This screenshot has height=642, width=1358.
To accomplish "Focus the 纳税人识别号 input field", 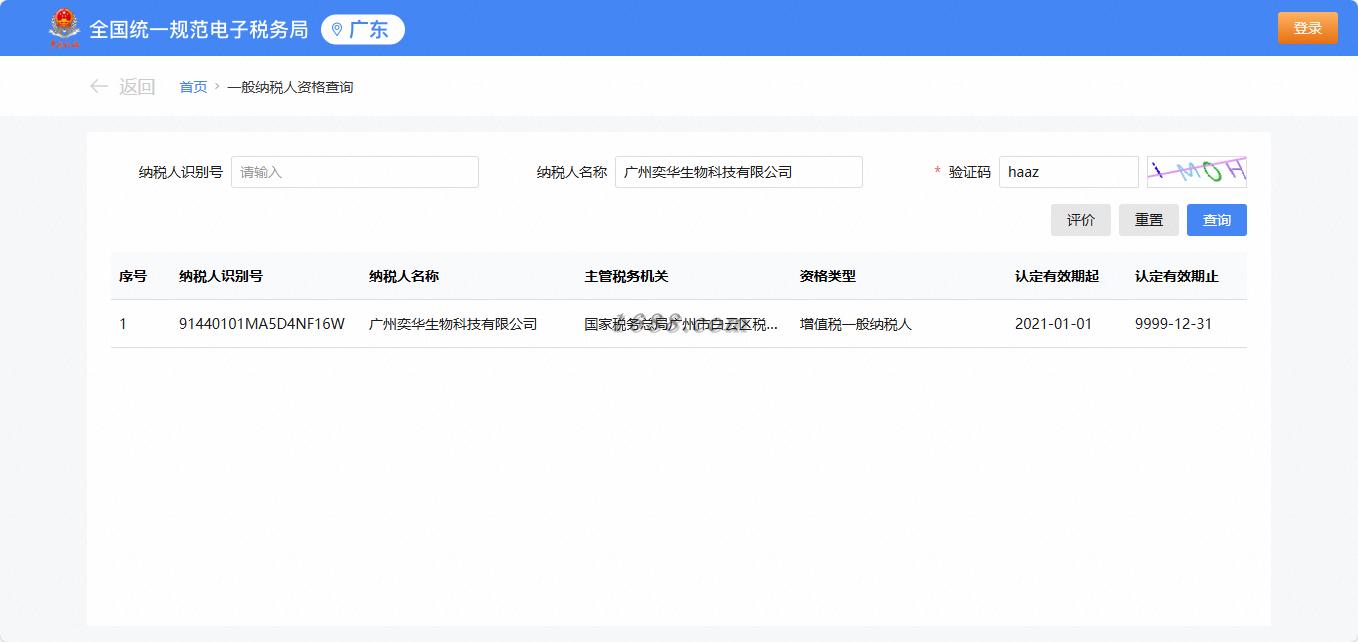I will pos(355,172).
